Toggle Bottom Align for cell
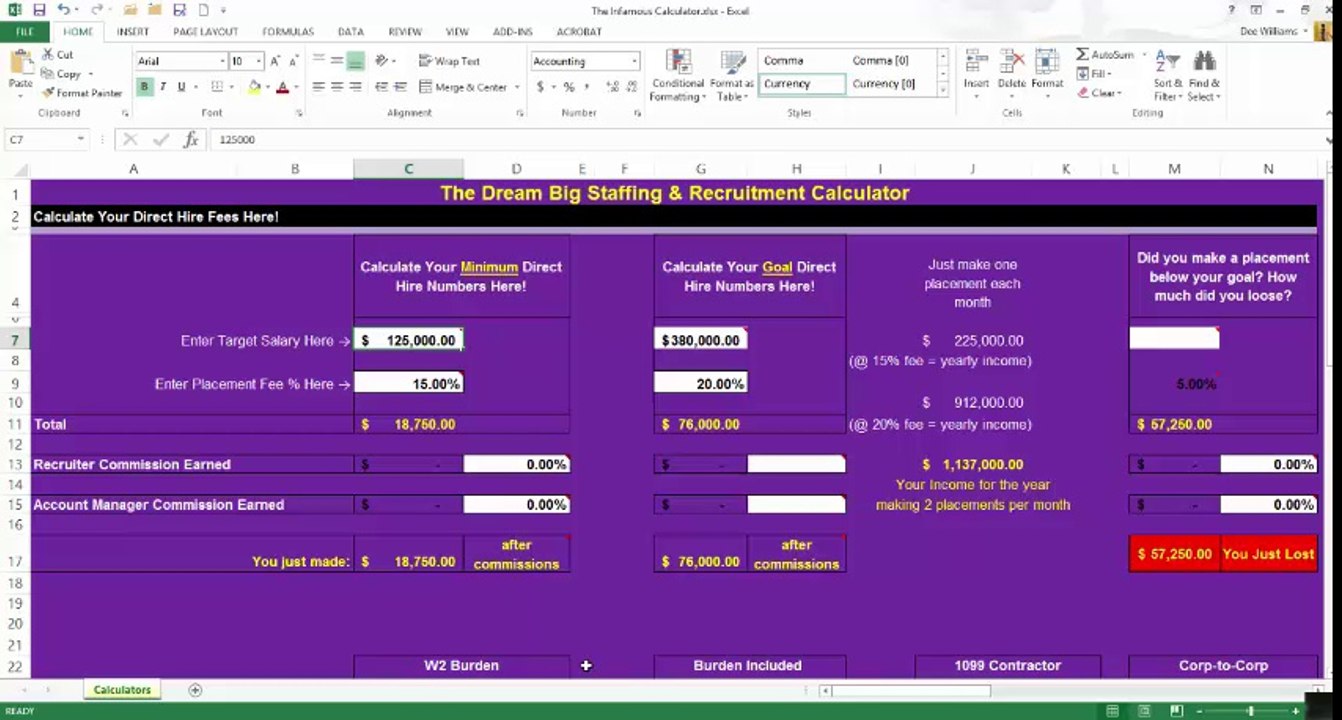 355,61
